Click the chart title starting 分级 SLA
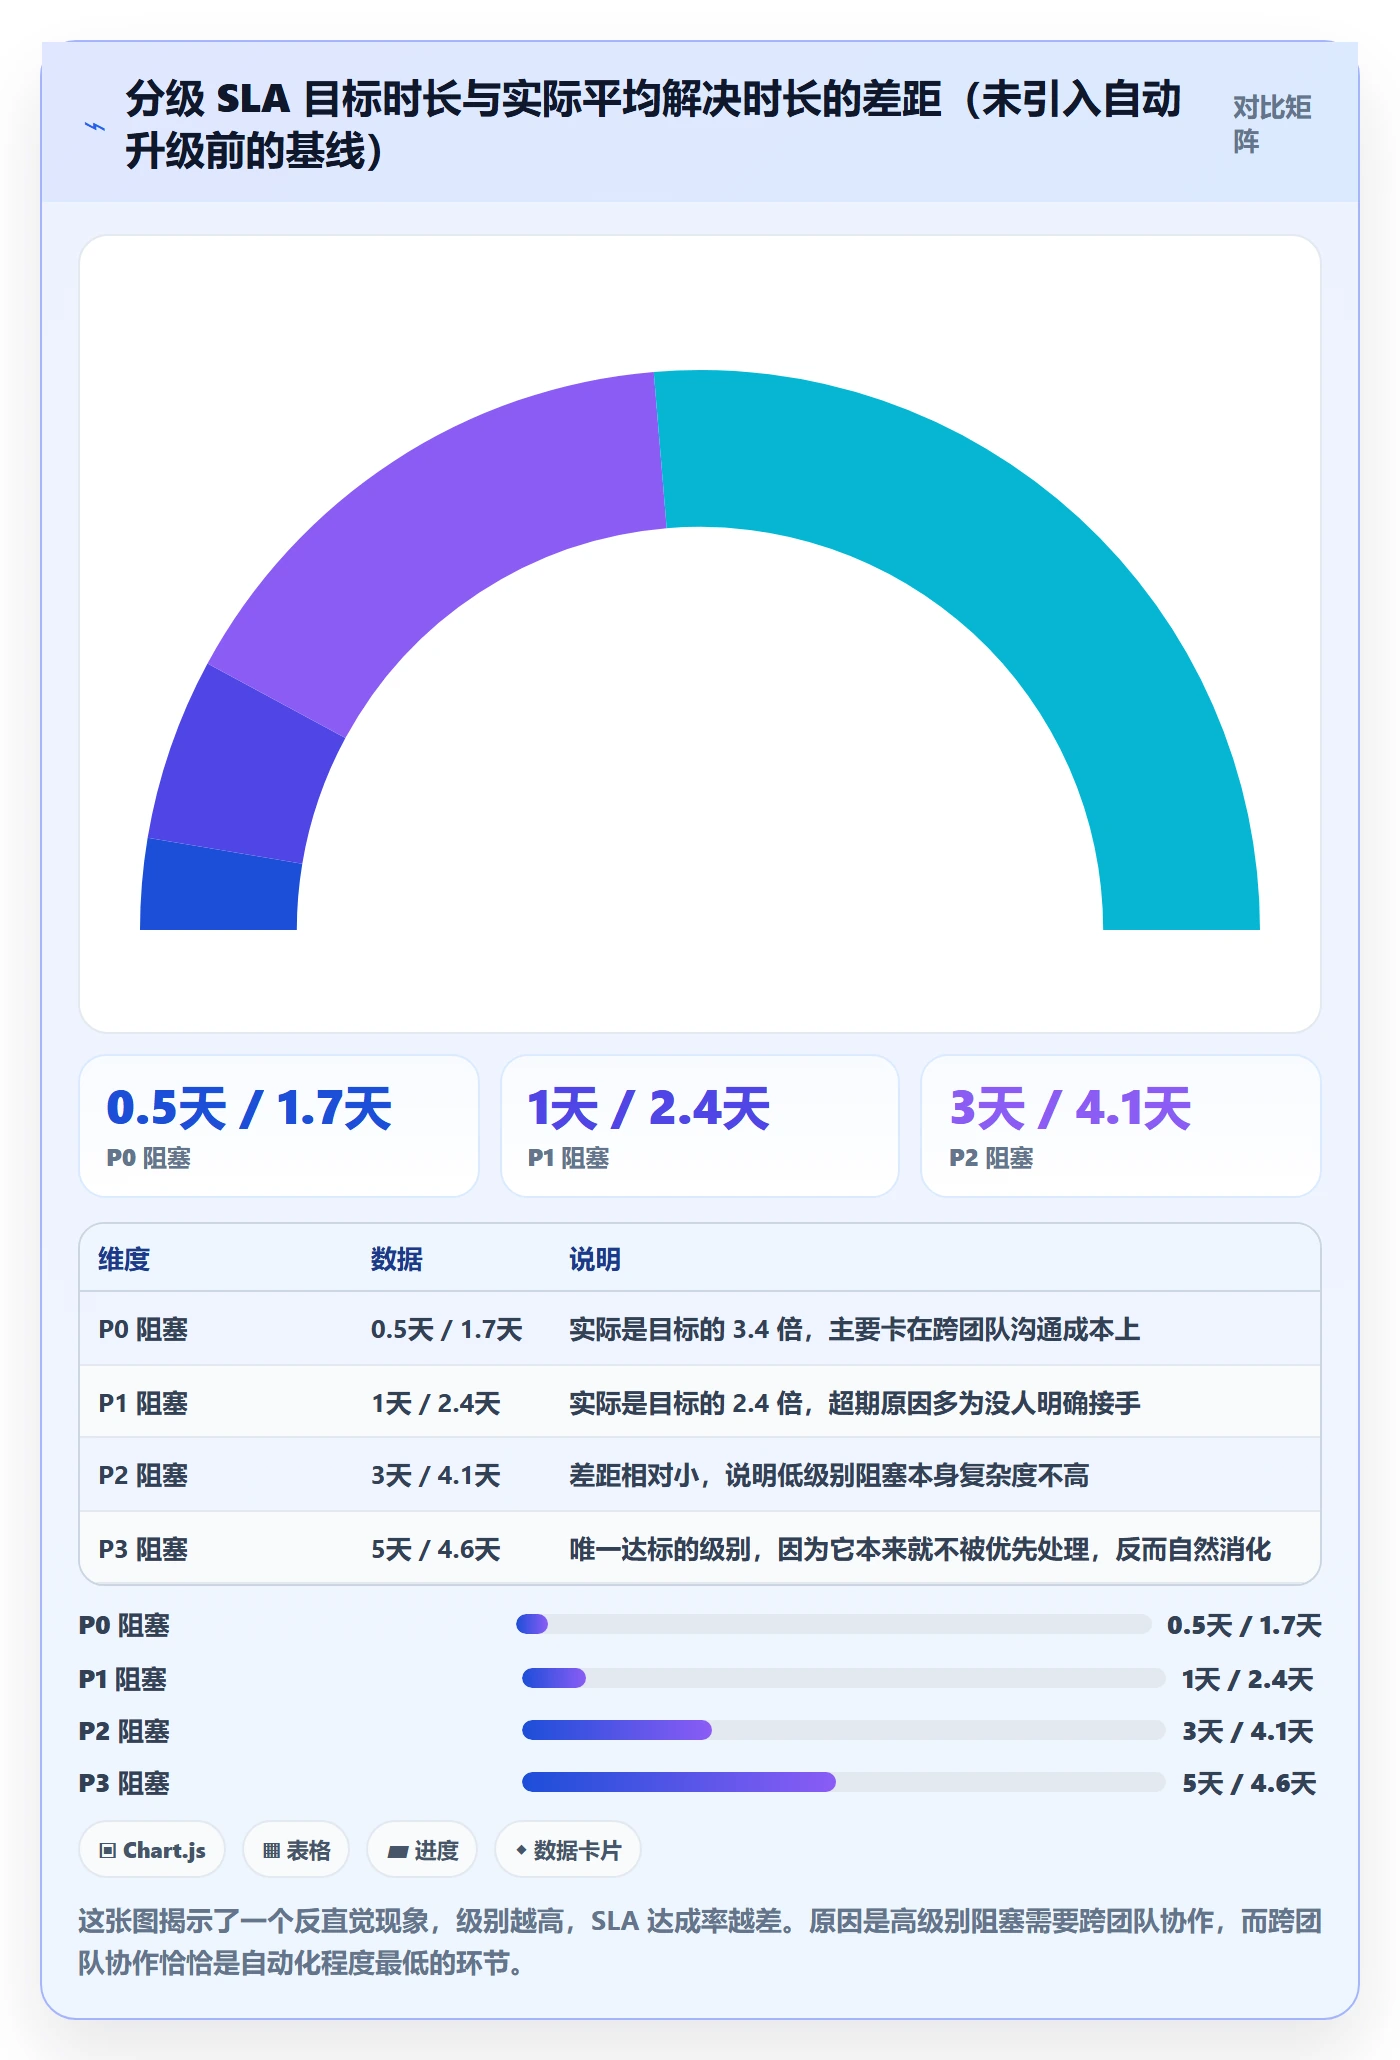 (x=654, y=125)
